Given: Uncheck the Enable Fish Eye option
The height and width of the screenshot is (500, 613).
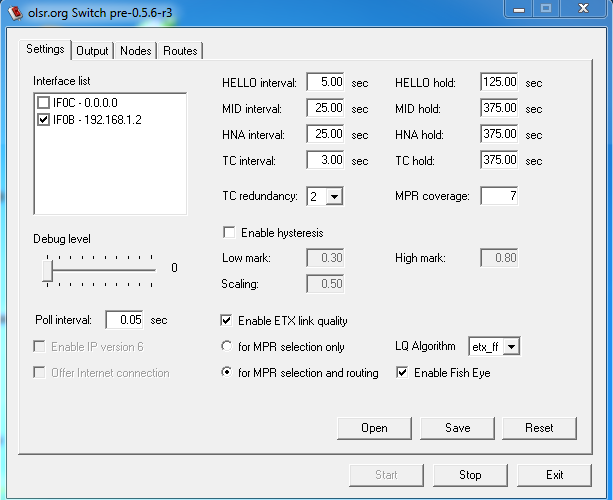Looking at the screenshot, I should pos(403,373).
